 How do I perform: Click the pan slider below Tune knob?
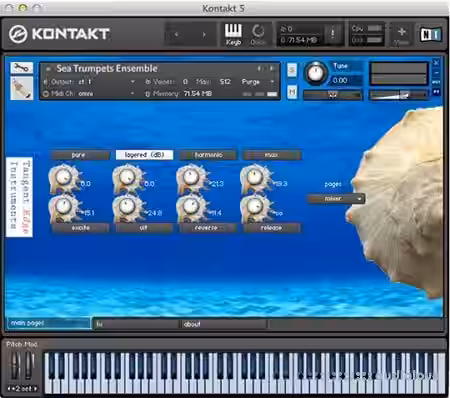point(332,95)
